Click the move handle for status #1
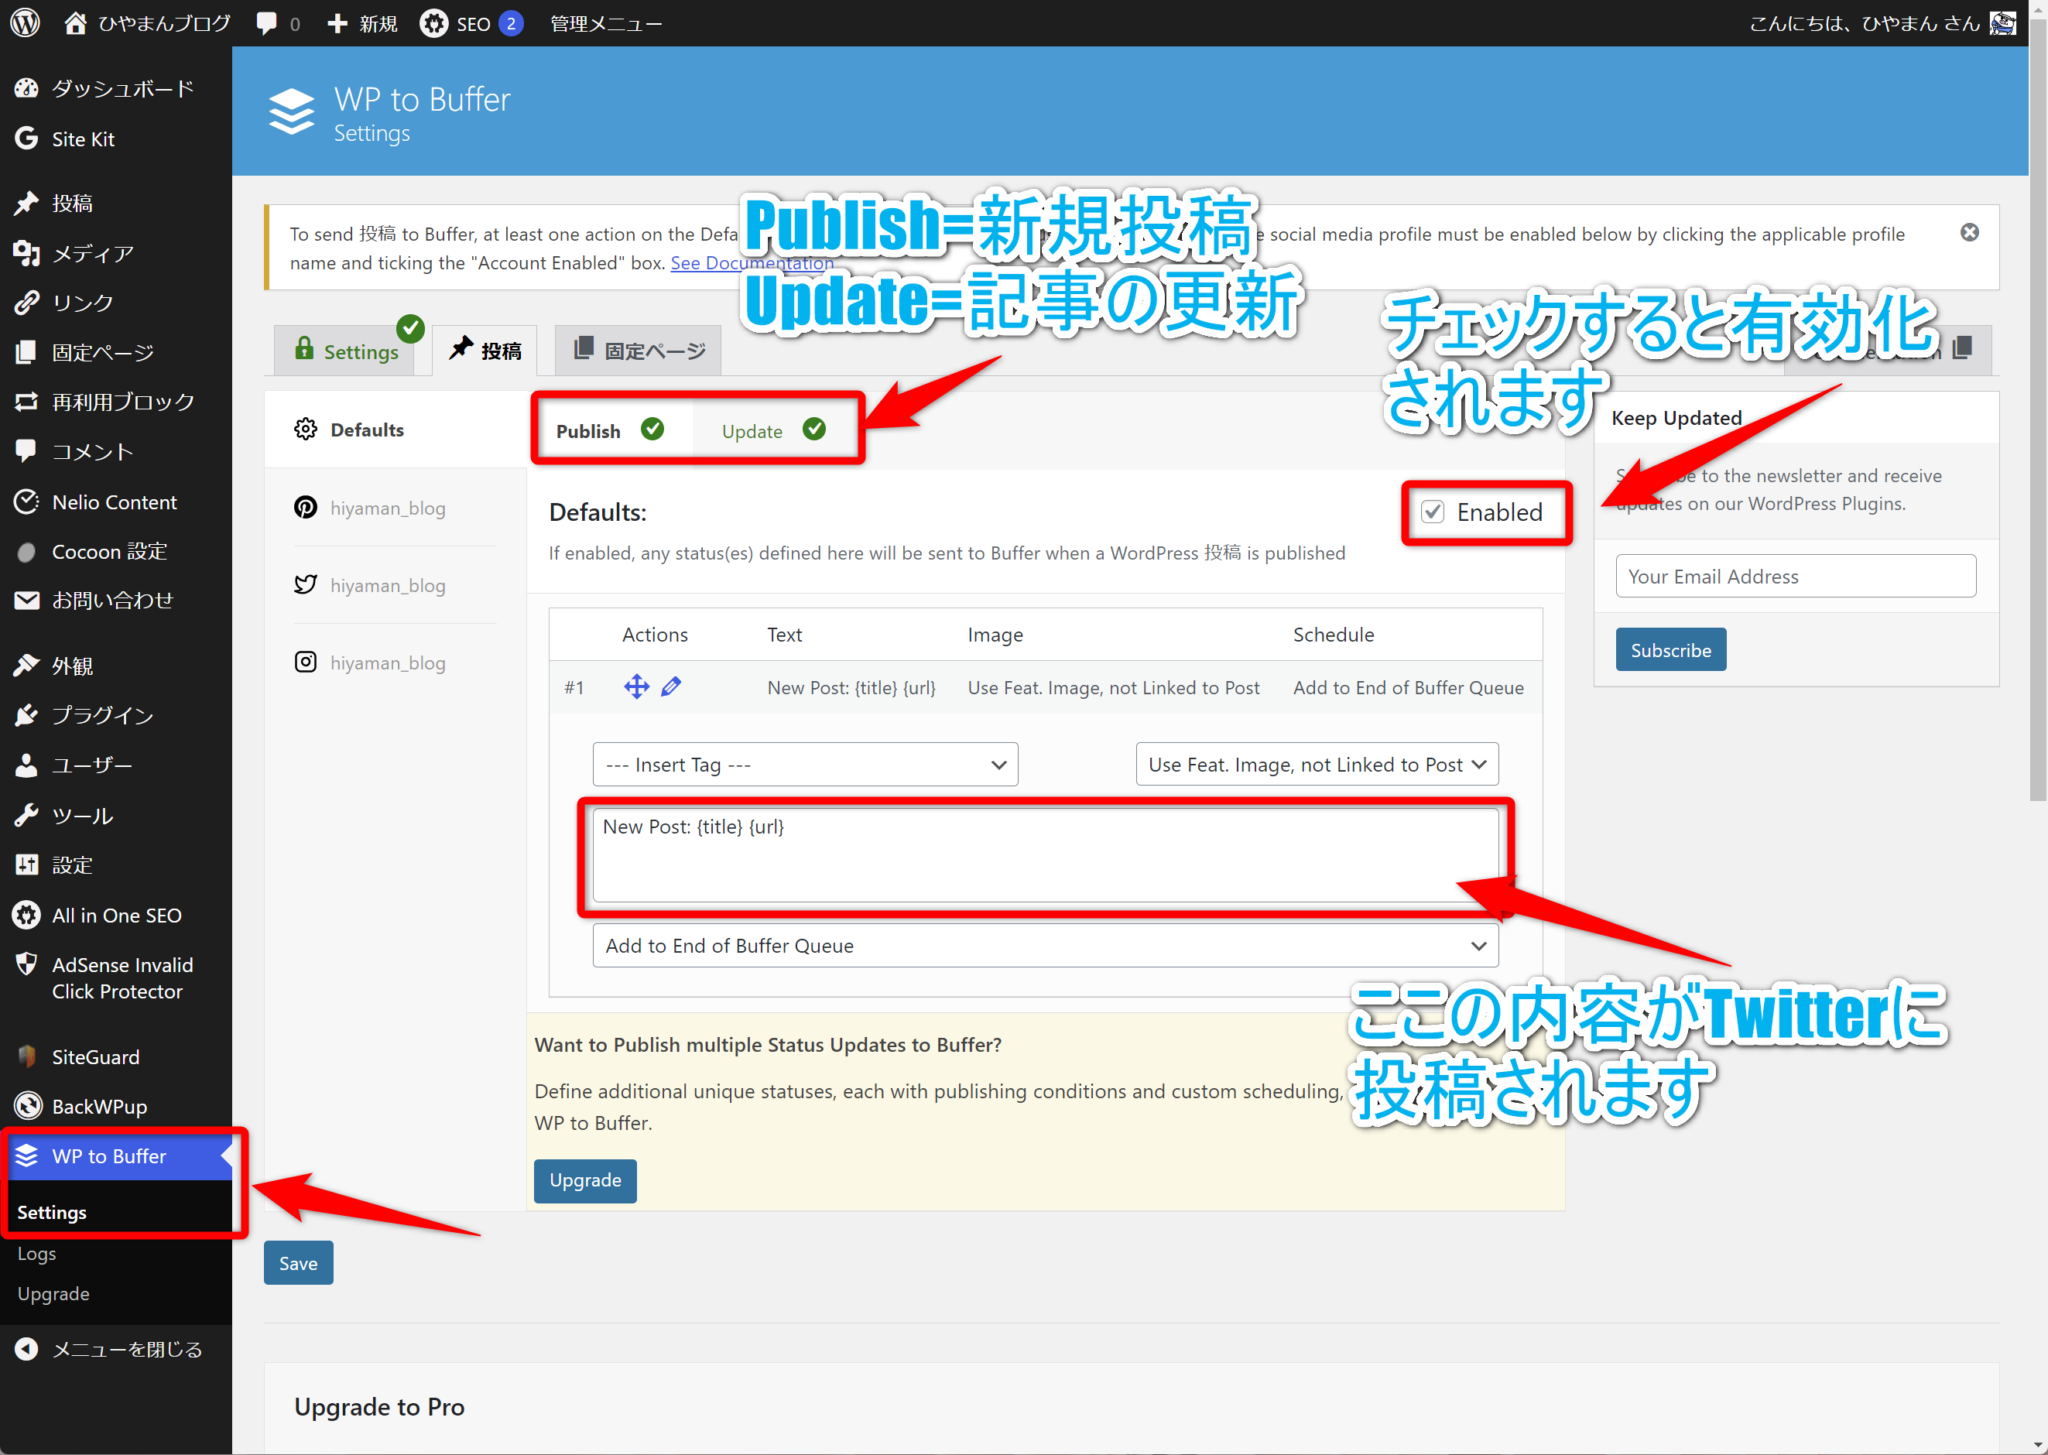Viewport: 2048px width, 1455px height. (x=636, y=686)
